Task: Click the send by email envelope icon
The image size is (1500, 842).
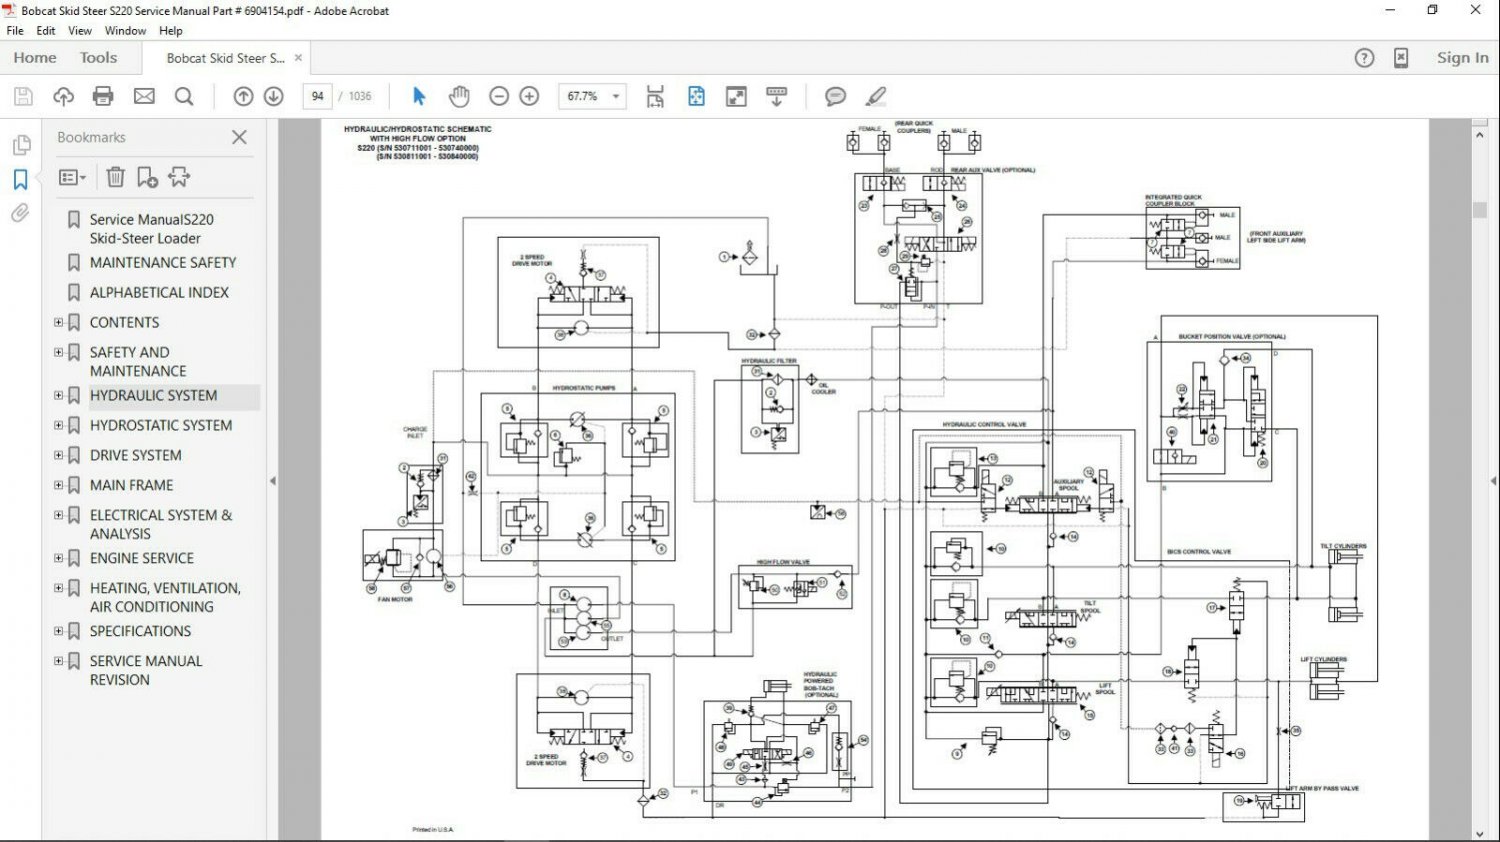Action: [144, 96]
